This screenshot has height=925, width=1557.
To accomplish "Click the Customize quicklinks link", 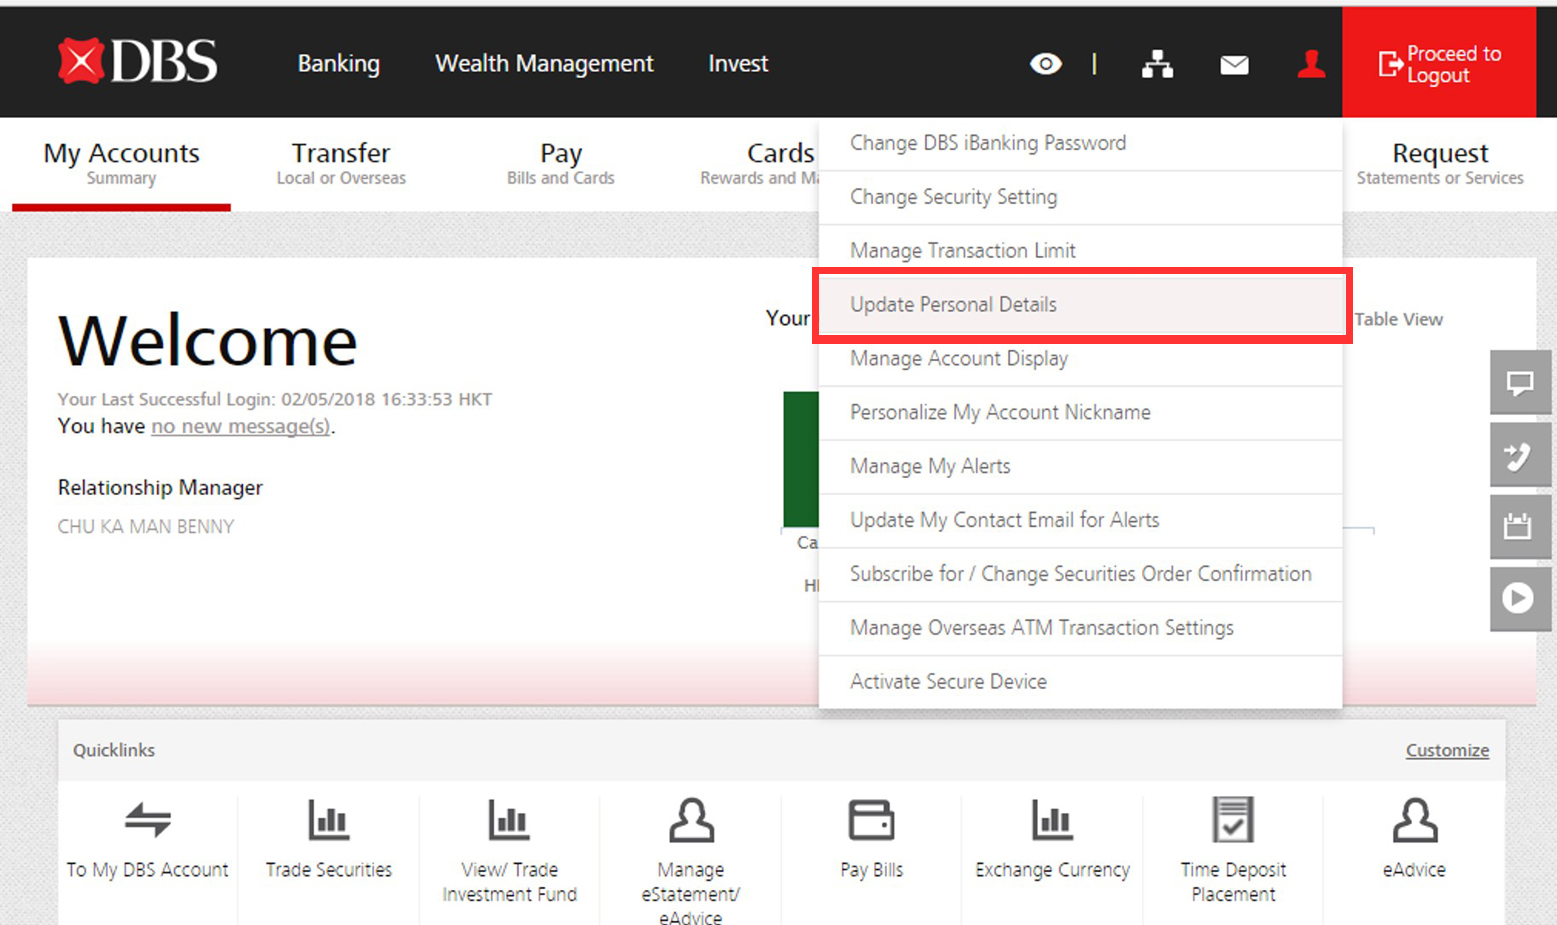I will tap(1446, 750).
